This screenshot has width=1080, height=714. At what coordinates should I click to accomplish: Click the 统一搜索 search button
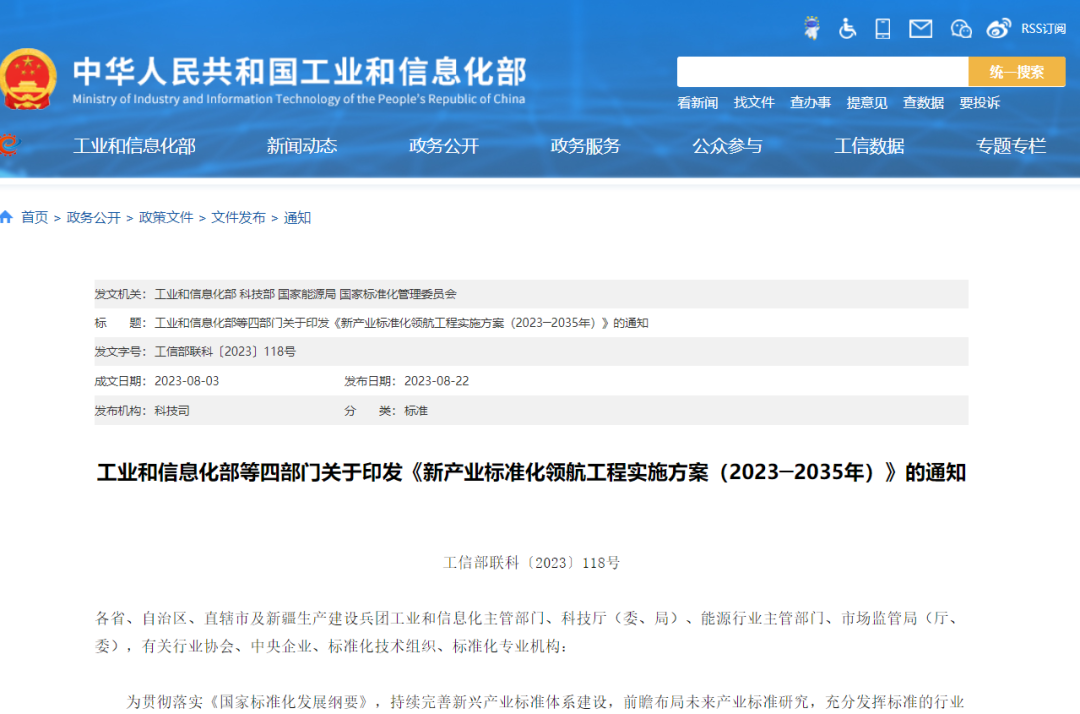1017,72
